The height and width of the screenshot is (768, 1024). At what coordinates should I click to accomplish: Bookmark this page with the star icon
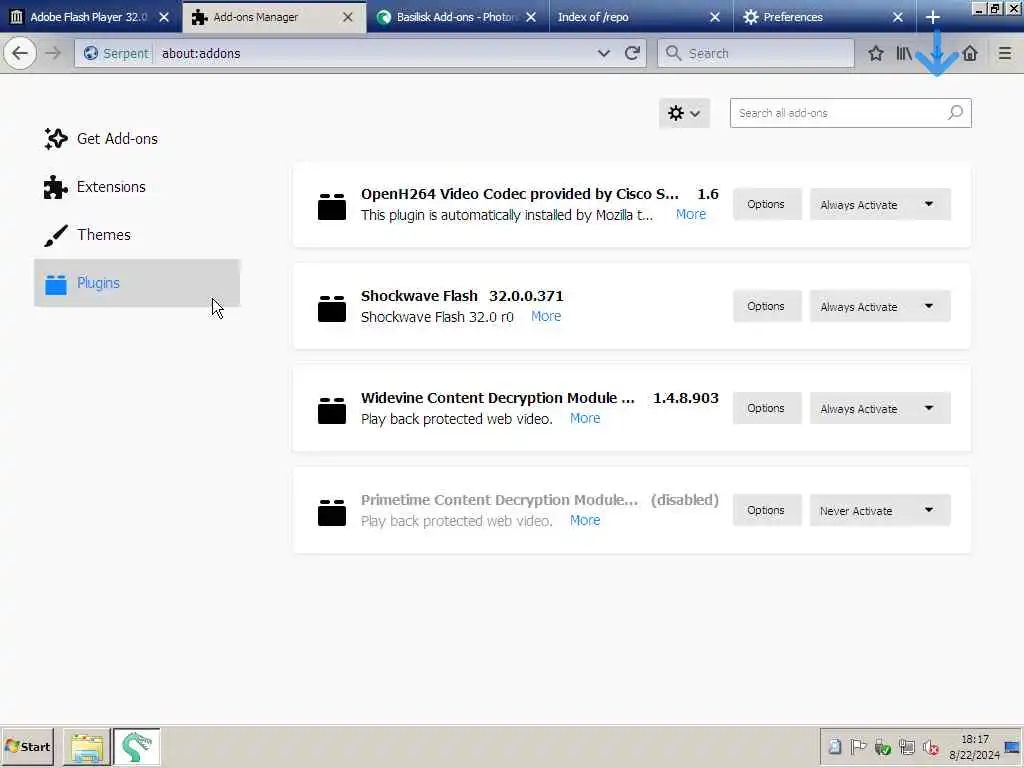click(876, 53)
